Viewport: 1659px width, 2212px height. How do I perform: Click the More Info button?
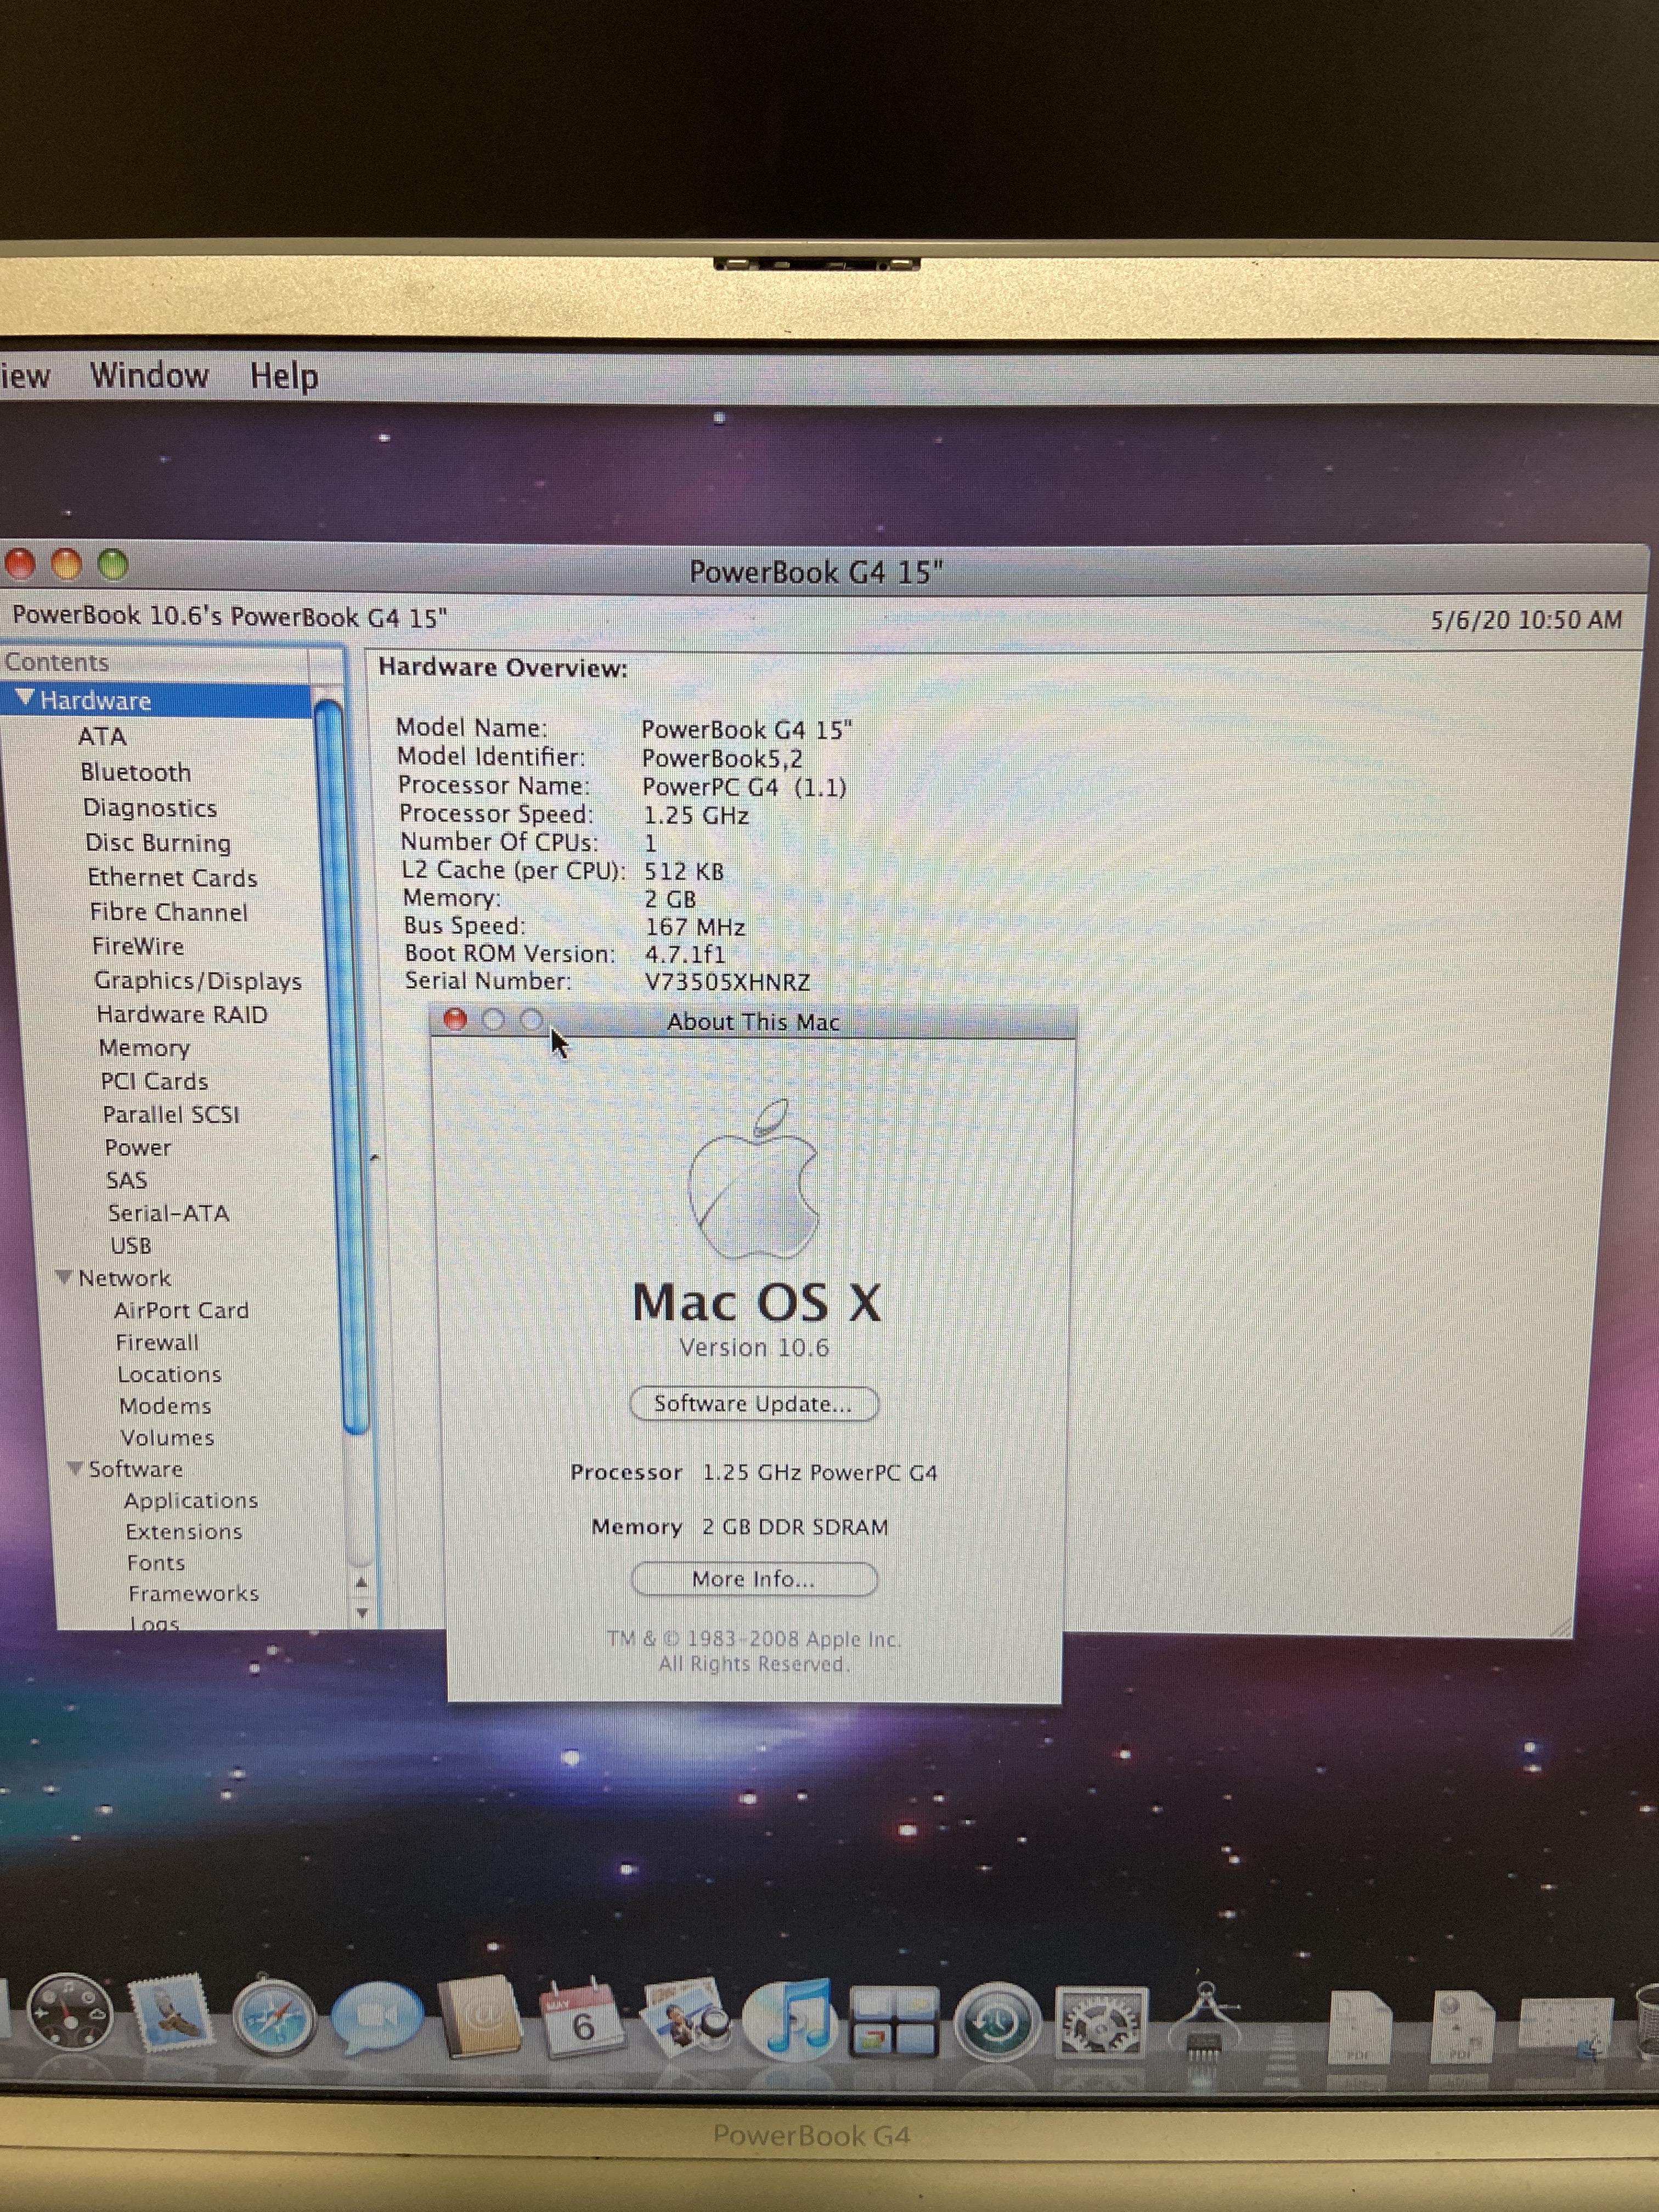click(753, 1579)
